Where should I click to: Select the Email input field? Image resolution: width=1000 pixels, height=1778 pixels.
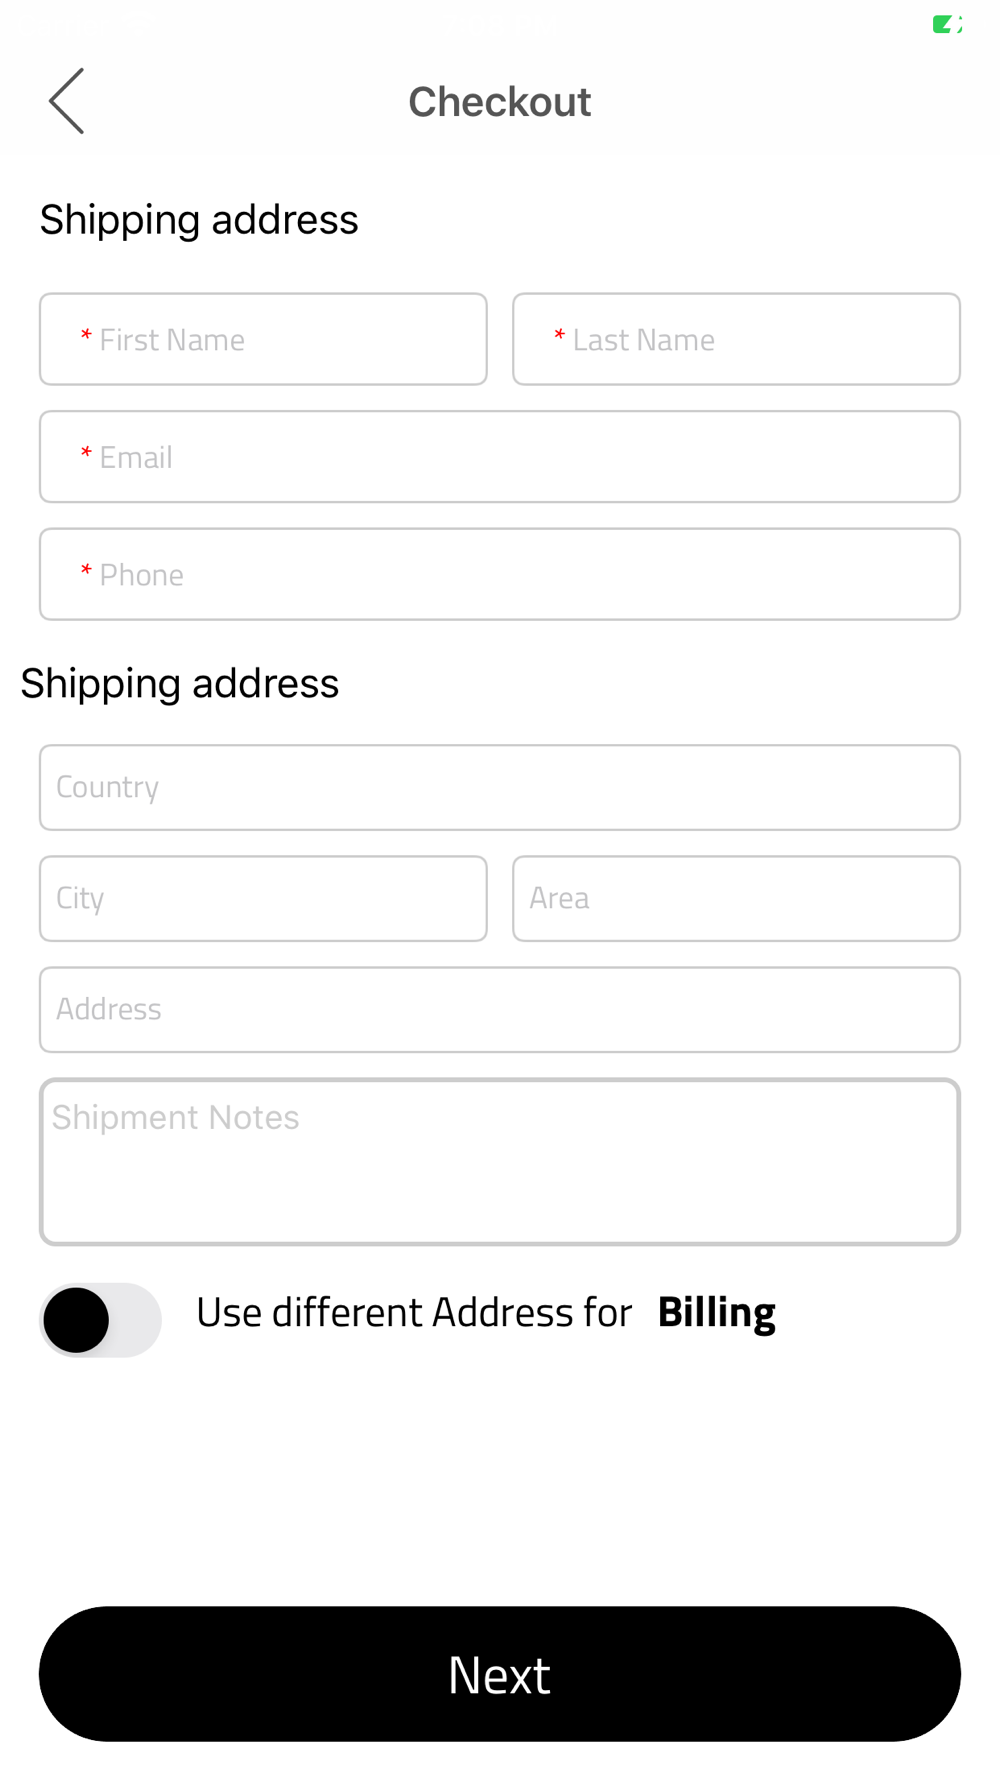click(x=500, y=457)
